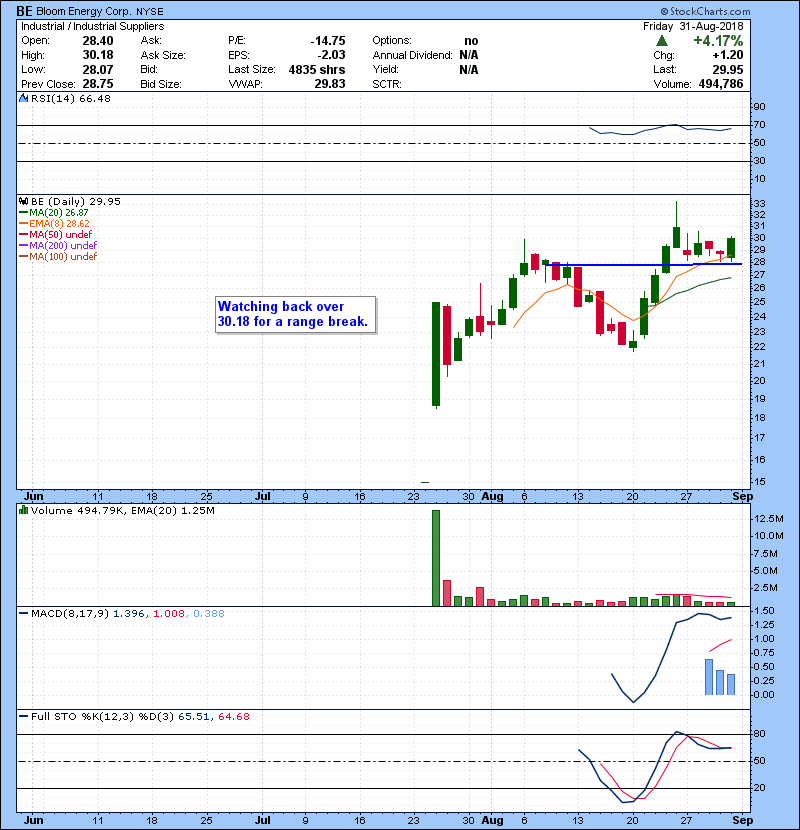The width and height of the screenshot is (800, 830).
Task: Click the EPS value -2.03
Action: (x=331, y=55)
